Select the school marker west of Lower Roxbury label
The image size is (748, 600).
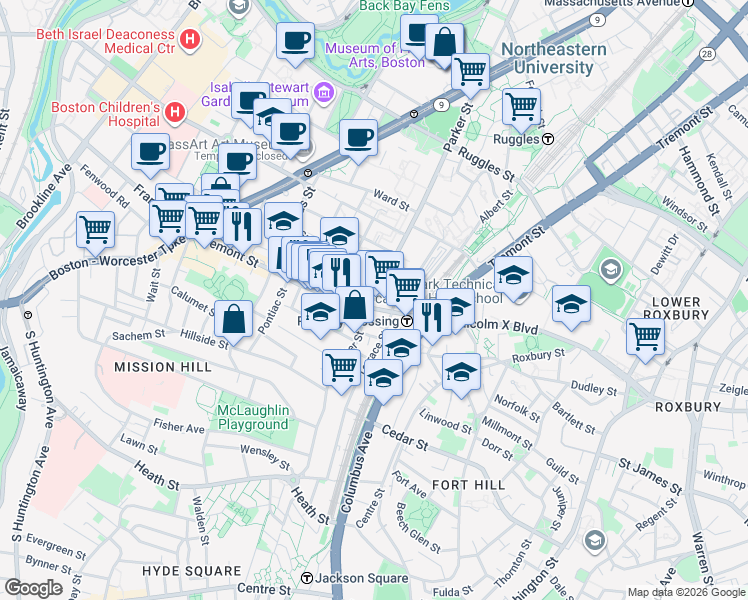pyautogui.click(x=571, y=305)
